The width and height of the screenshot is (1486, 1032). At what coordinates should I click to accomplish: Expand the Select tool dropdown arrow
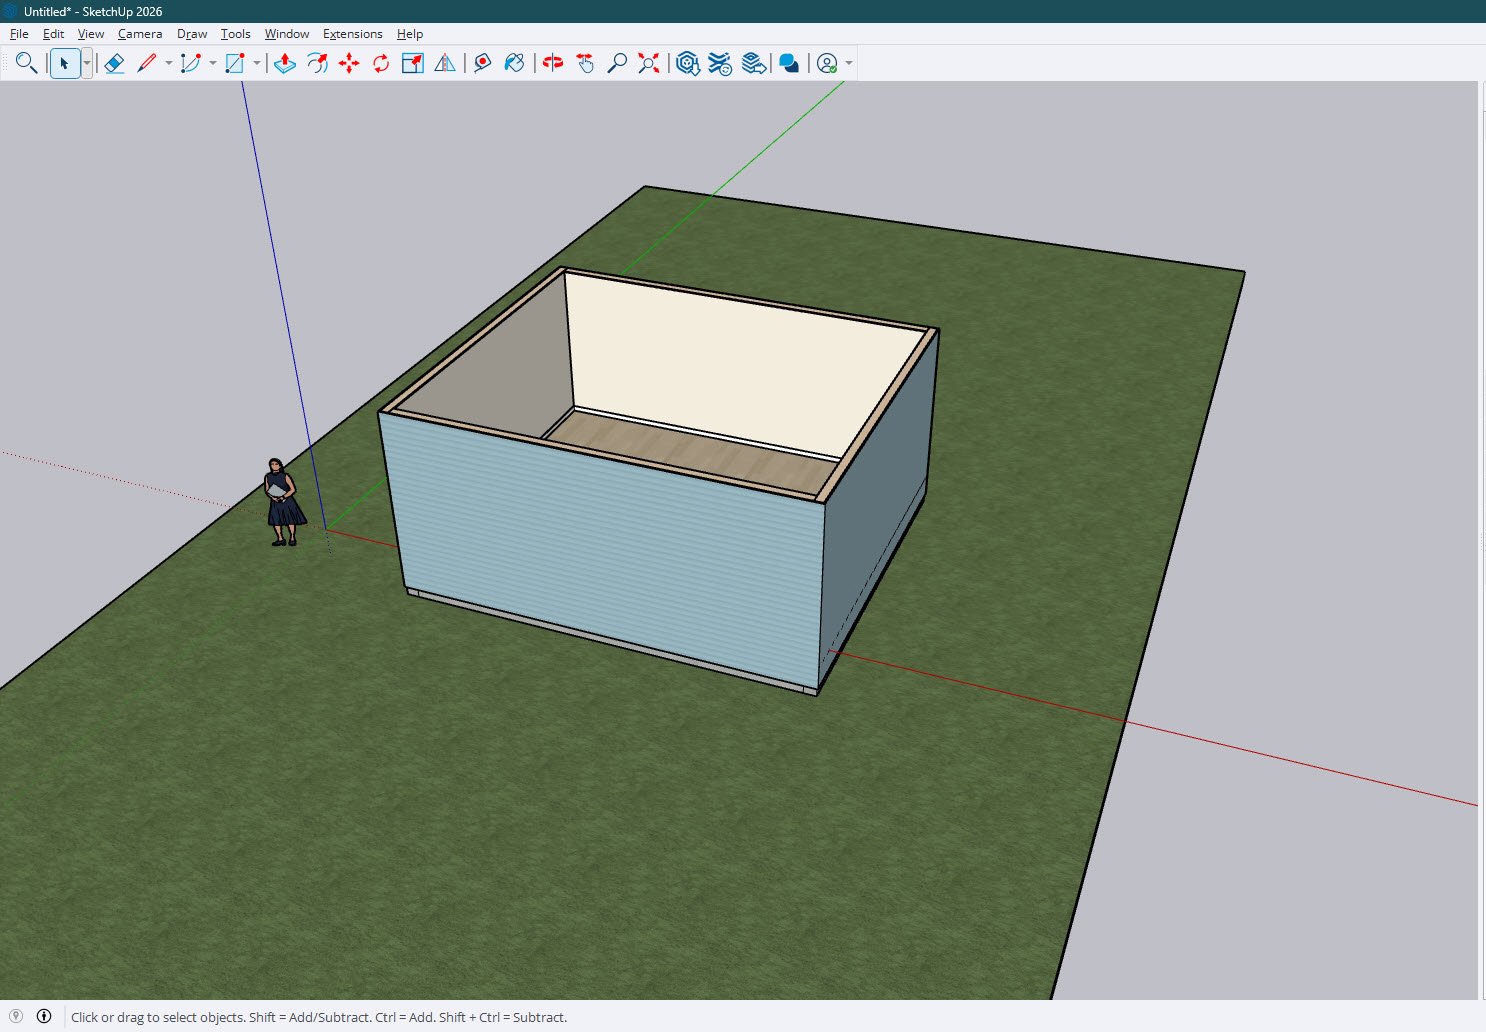pyautogui.click(x=87, y=64)
